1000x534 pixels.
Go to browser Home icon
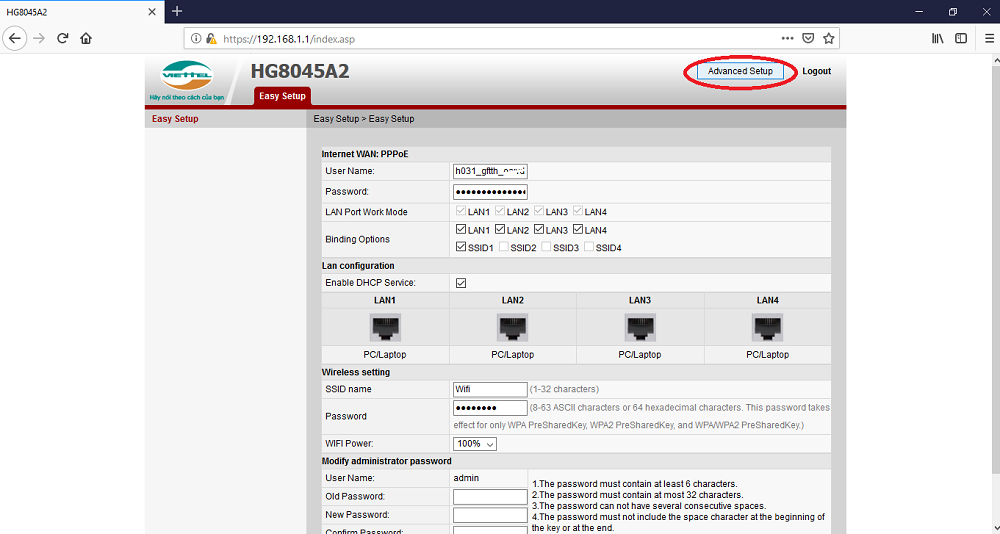coord(86,39)
